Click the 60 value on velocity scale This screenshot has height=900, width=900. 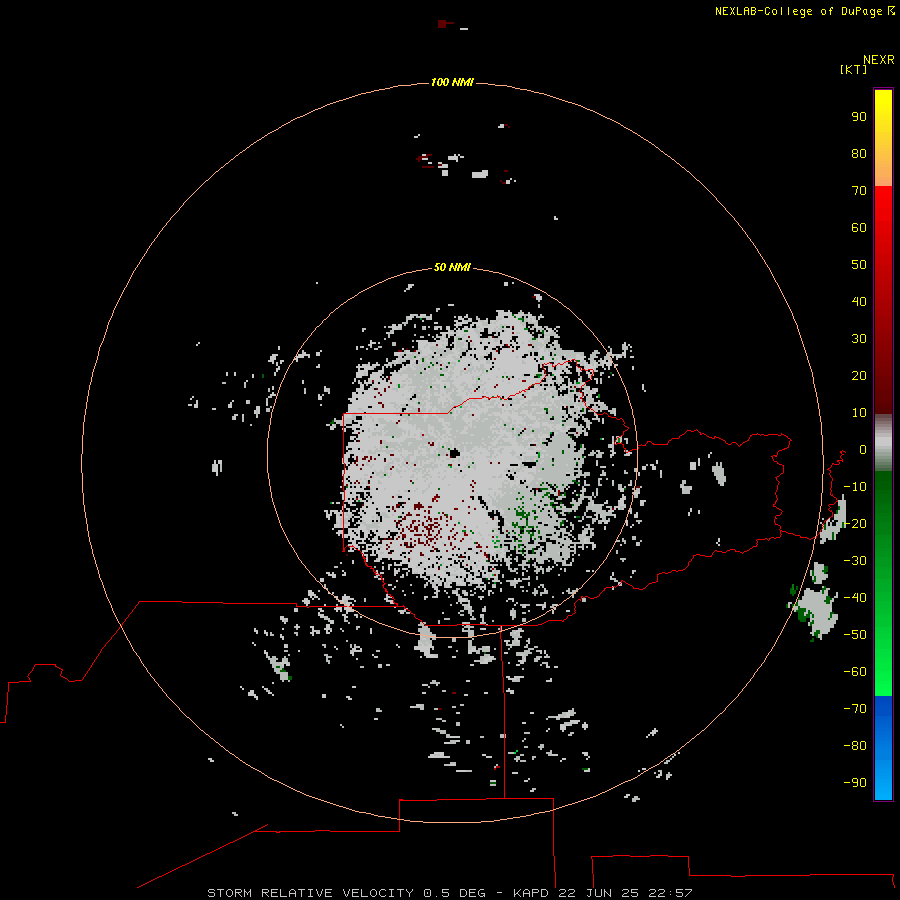[859, 228]
